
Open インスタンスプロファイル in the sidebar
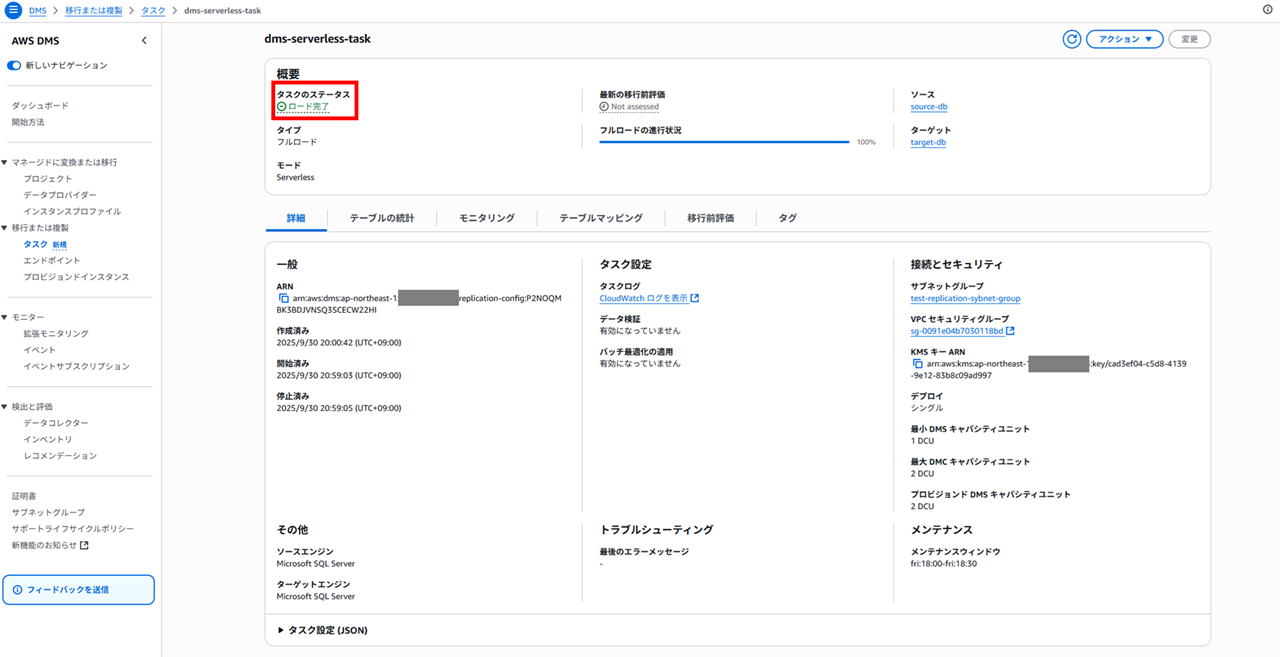(x=72, y=211)
